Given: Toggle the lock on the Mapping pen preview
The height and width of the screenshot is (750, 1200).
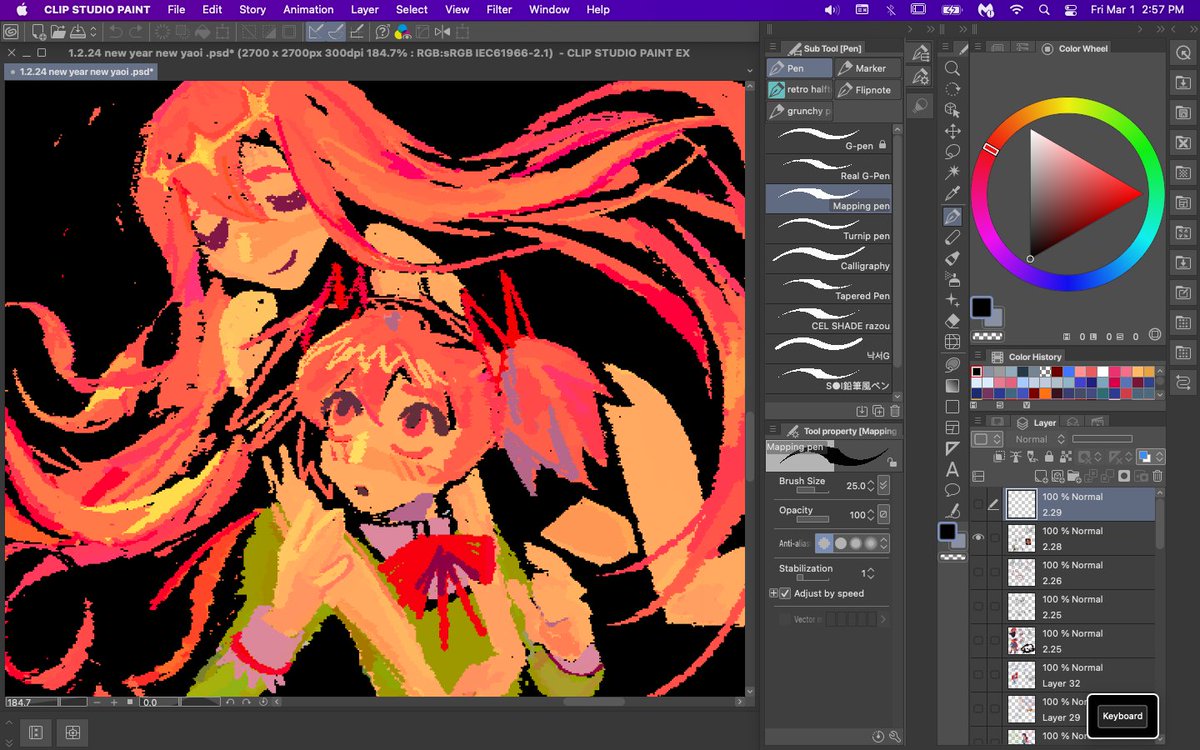Looking at the screenshot, I should pyautogui.click(x=890, y=462).
